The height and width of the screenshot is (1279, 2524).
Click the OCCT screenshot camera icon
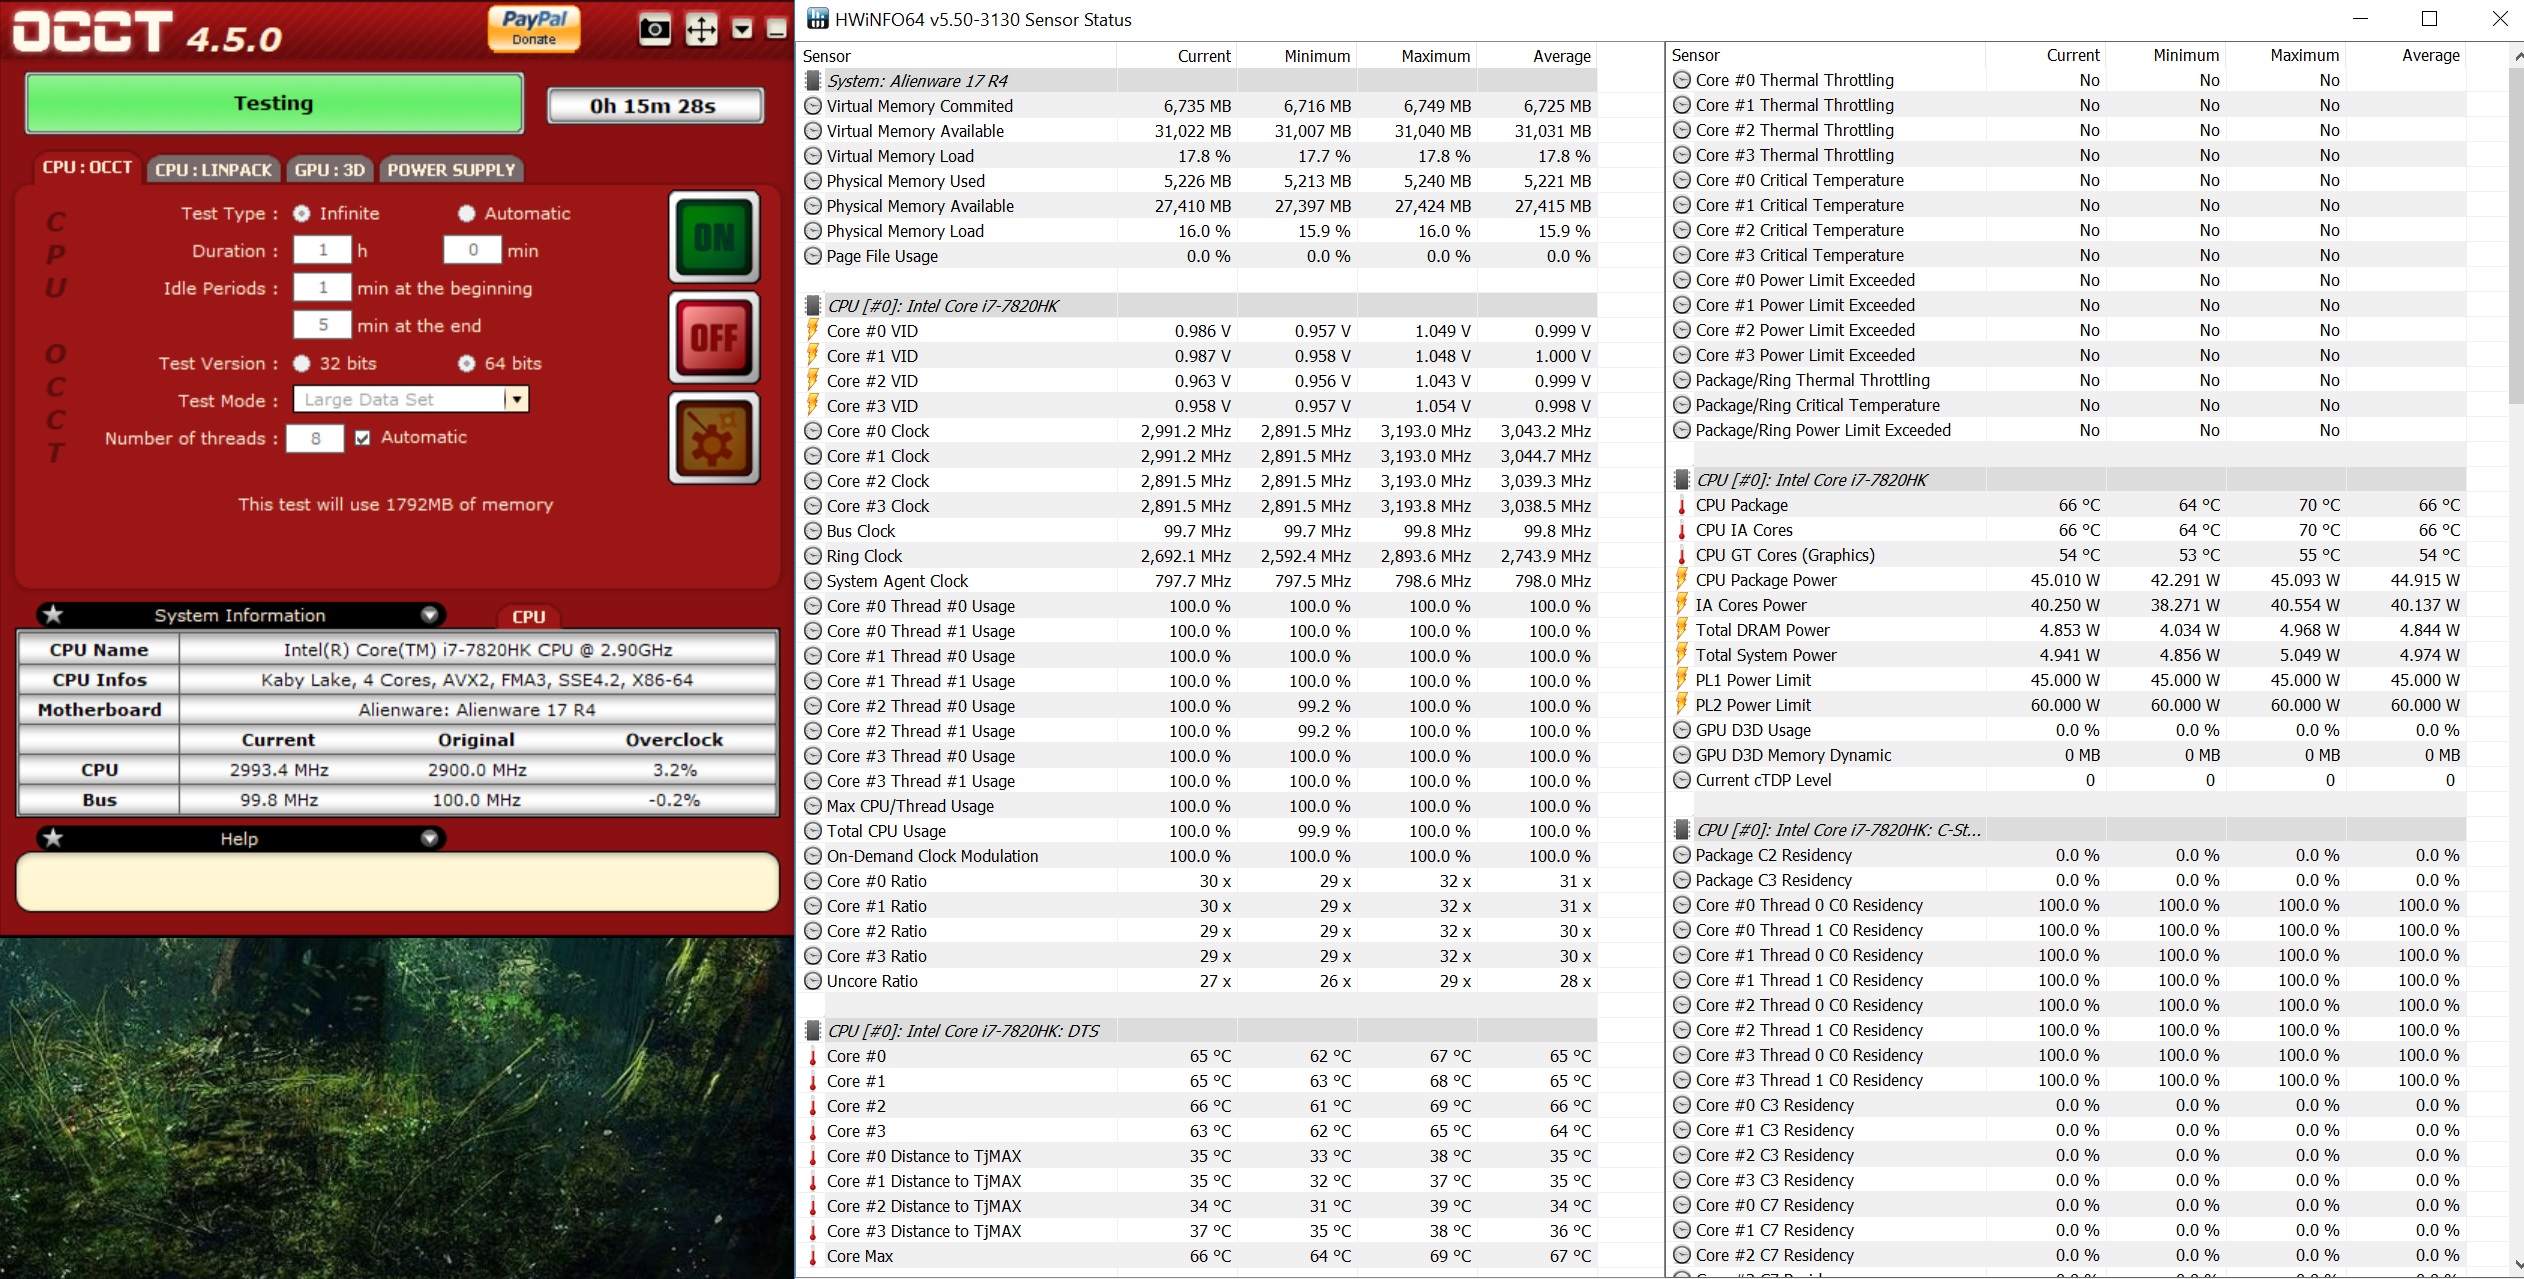point(655,30)
